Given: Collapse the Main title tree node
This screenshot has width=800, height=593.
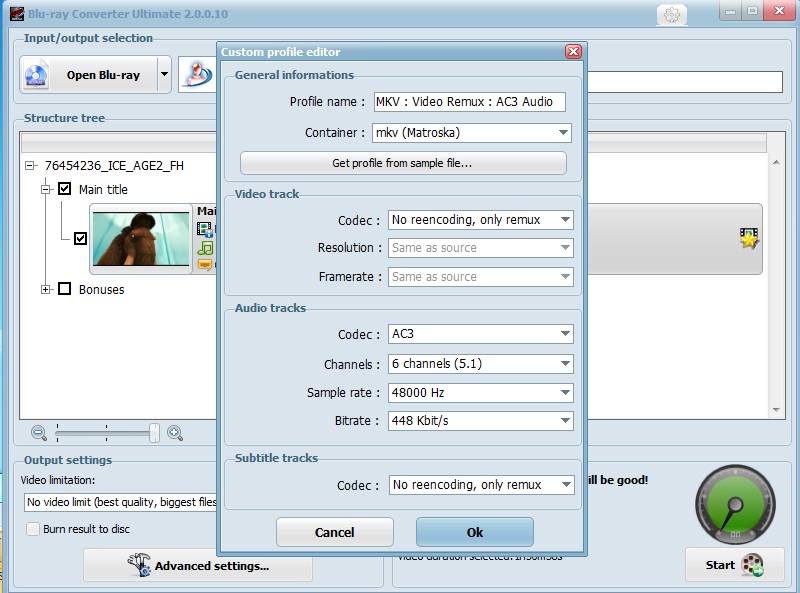Looking at the screenshot, I should click(x=46, y=189).
